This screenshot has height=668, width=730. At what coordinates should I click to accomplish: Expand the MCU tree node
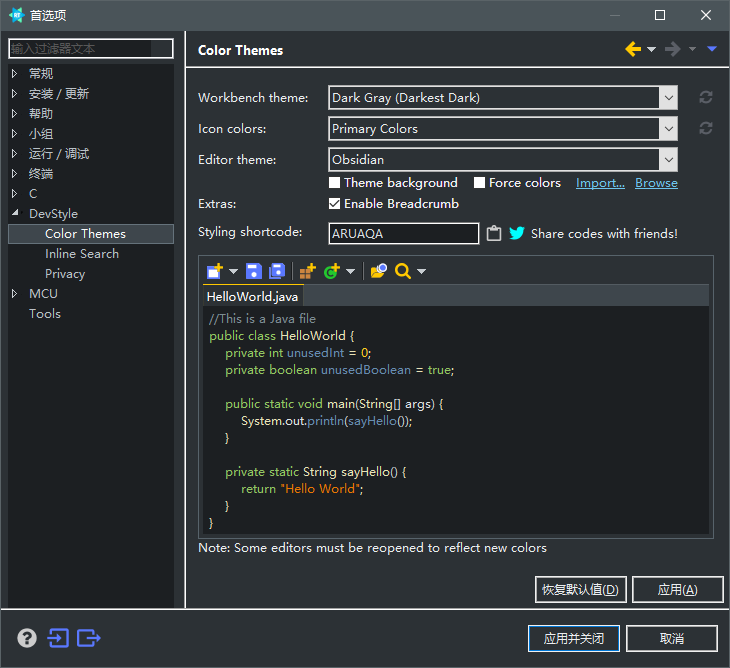14,293
